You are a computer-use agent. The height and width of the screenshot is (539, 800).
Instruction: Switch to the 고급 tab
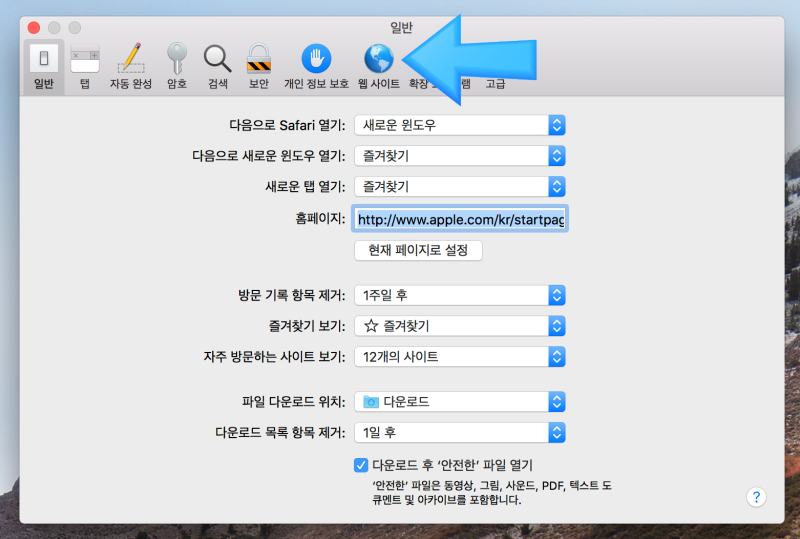click(495, 84)
